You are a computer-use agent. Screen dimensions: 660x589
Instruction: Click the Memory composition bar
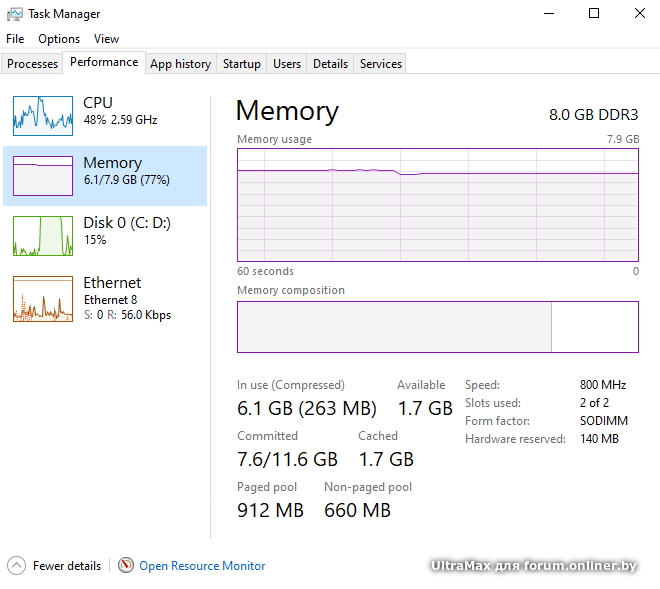click(437, 327)
